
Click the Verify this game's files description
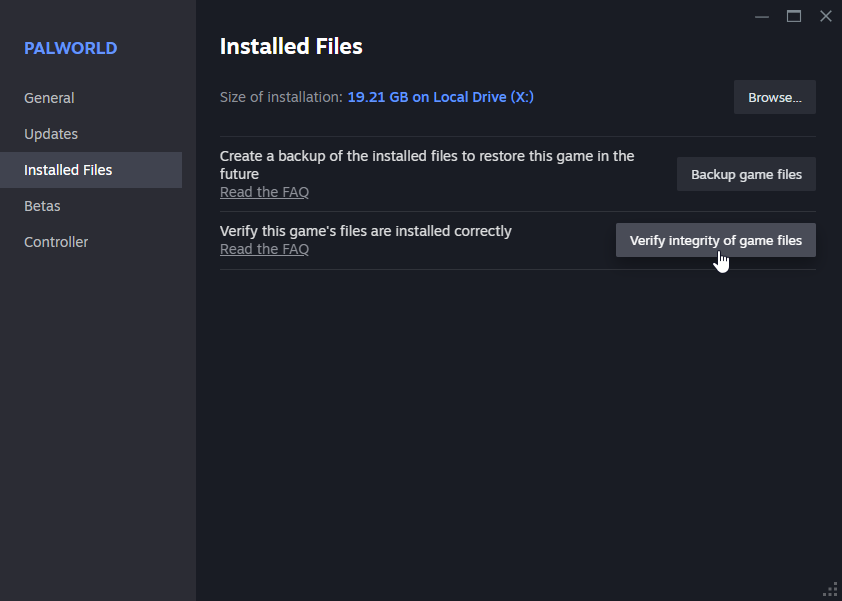coord(366,231)
